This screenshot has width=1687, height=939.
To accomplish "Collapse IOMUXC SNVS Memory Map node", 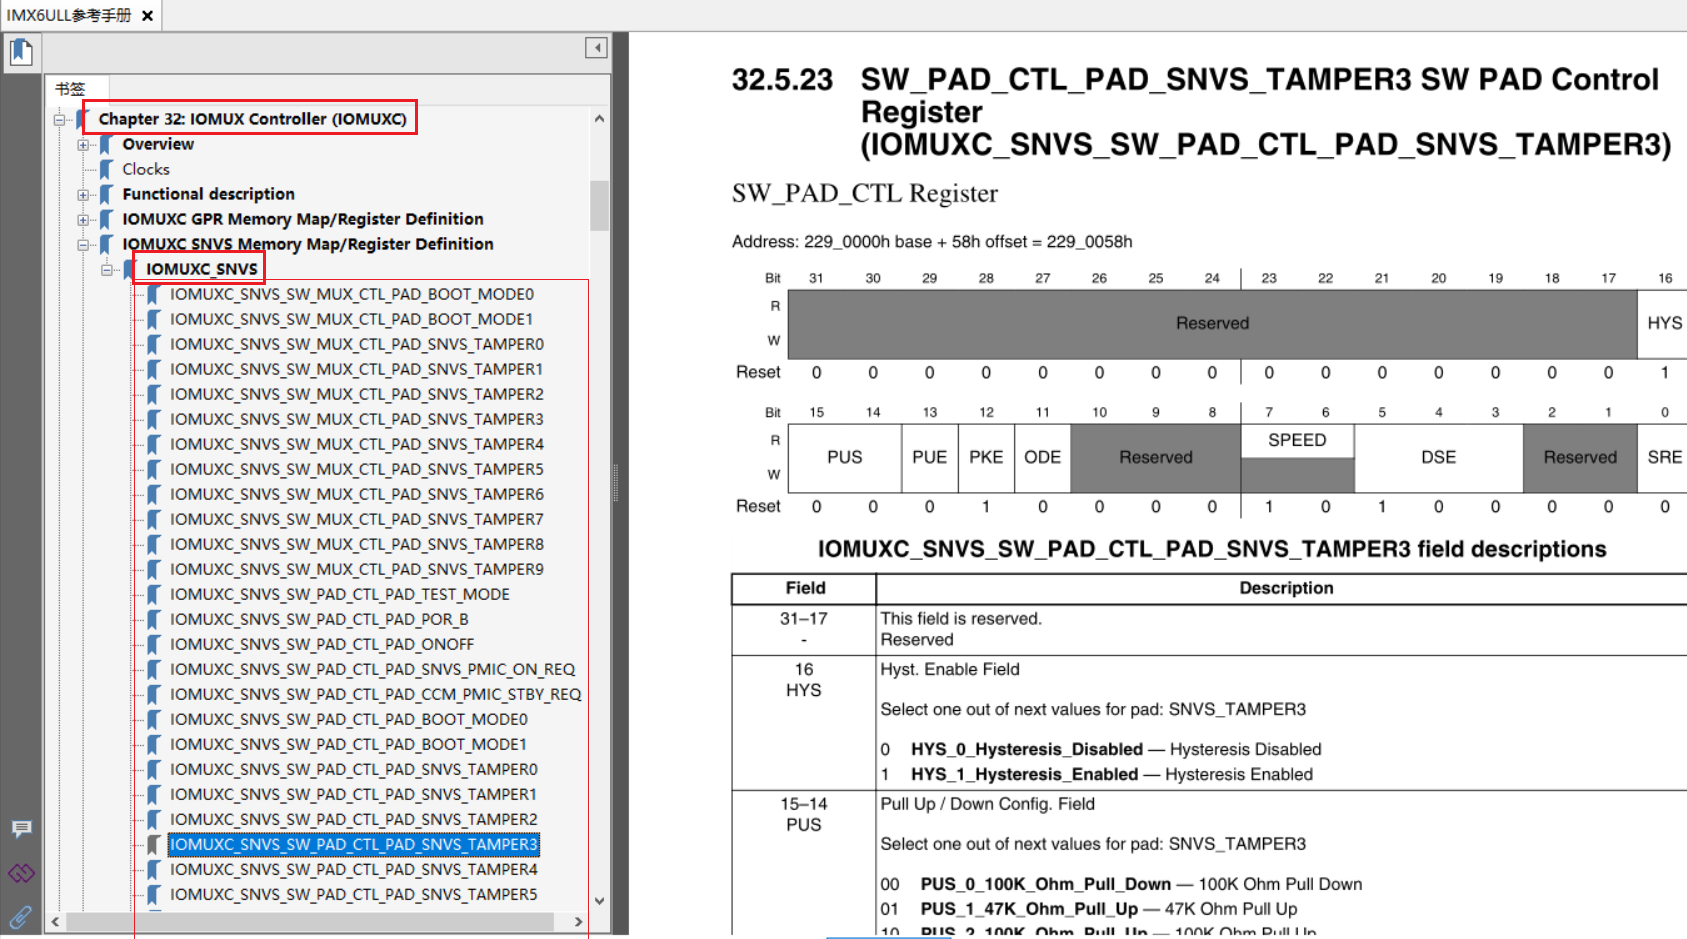I will tap(84, 244).
